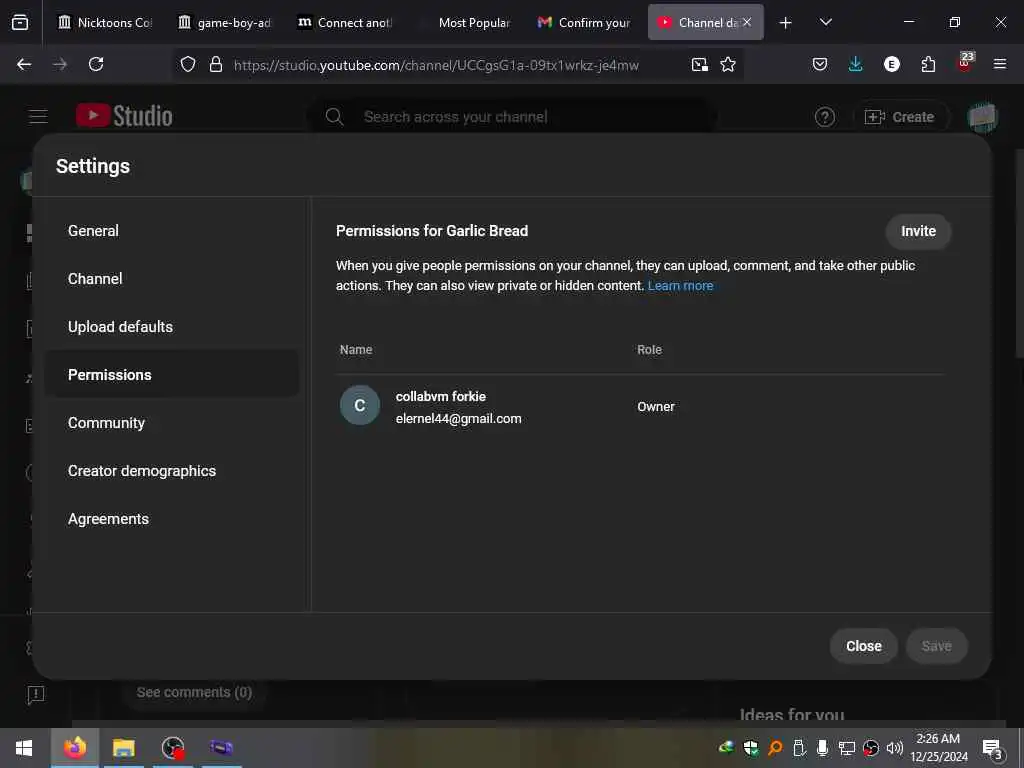The width and height of the screenshot is (1024, 768).
Task: Click the collabvm forkie name
Action: click(x=440, y=396)
